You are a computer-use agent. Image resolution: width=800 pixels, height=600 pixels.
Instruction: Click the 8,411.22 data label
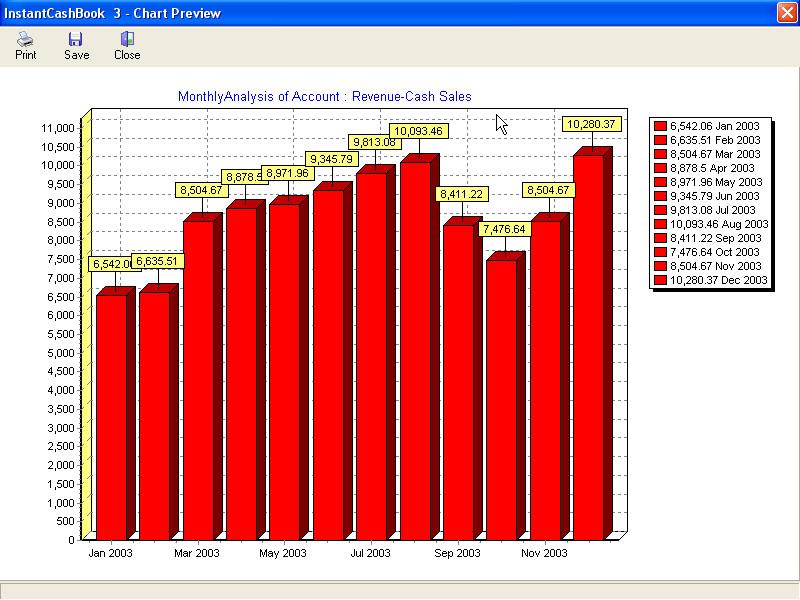462,194
